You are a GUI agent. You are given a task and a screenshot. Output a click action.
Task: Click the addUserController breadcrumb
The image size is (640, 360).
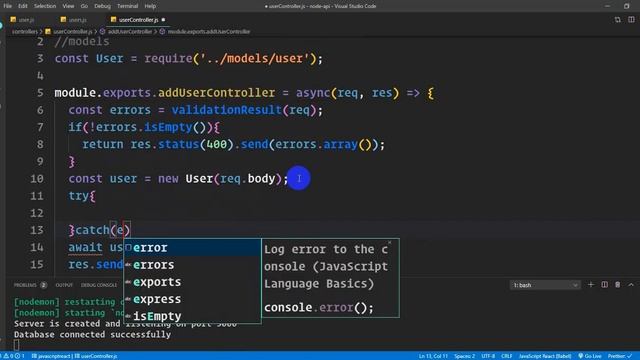click(x=130, y=31)
